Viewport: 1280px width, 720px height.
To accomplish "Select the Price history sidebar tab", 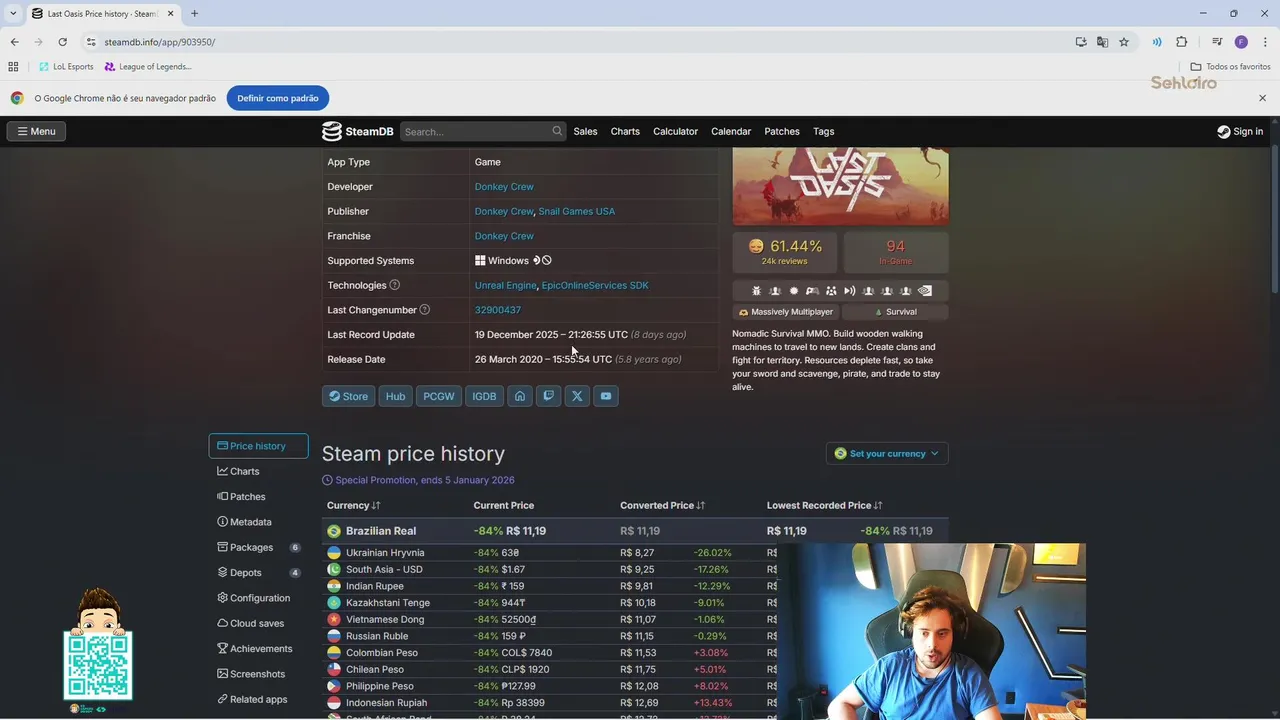I will (x=258, y=446).
